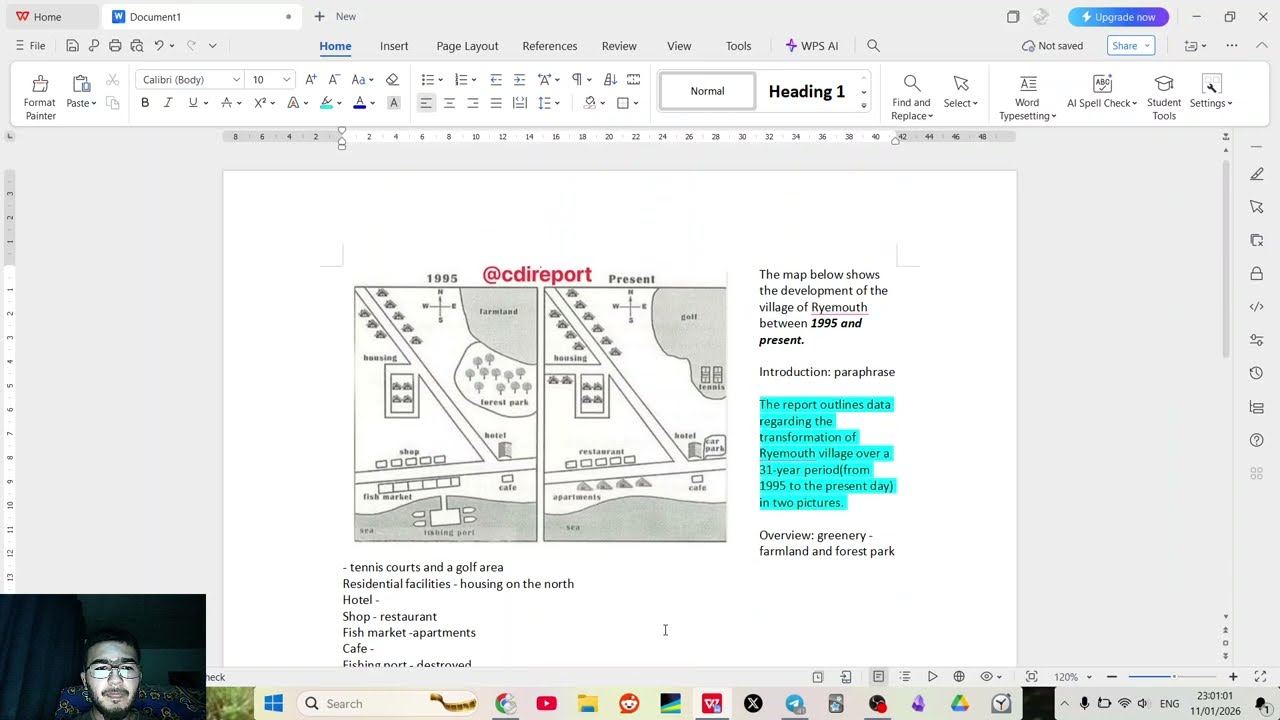Click the lock icon in right sidebar
This screenshot has width=1280, height=720.
(1257, 273)
